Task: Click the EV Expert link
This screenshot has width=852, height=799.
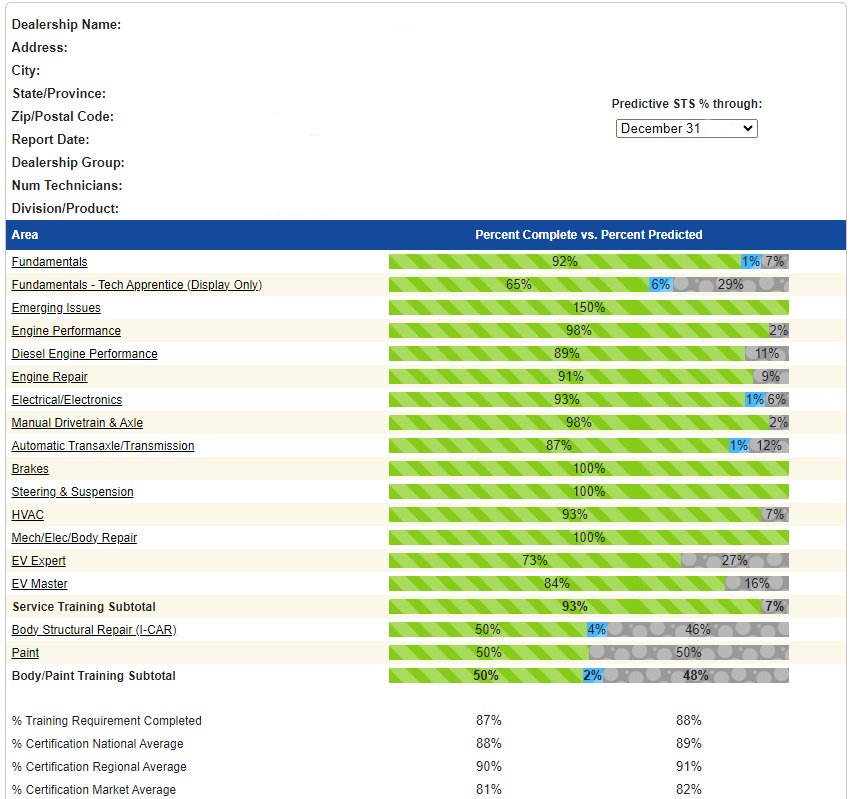Action: point(39,561)
